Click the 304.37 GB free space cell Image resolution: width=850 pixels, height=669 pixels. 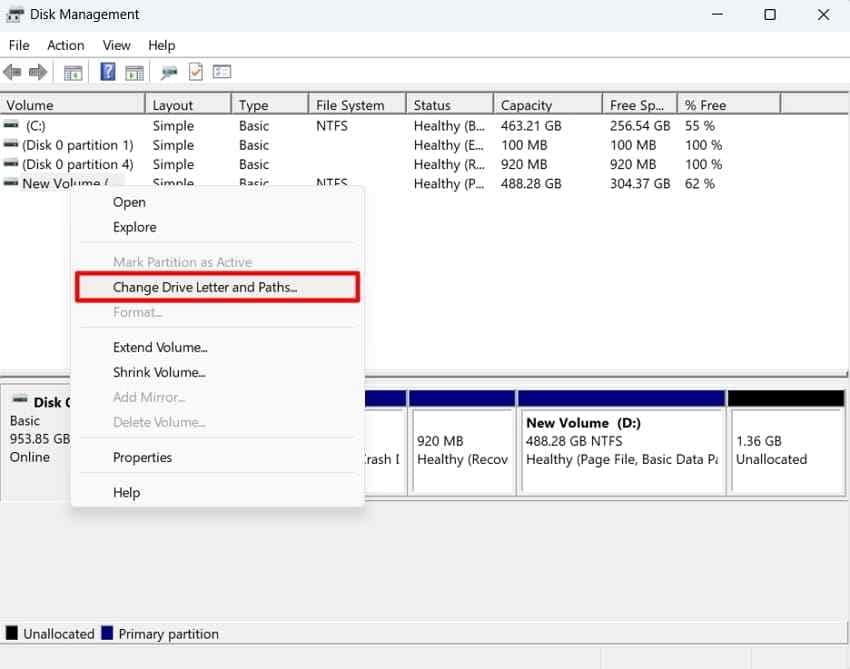pos(640,184)
